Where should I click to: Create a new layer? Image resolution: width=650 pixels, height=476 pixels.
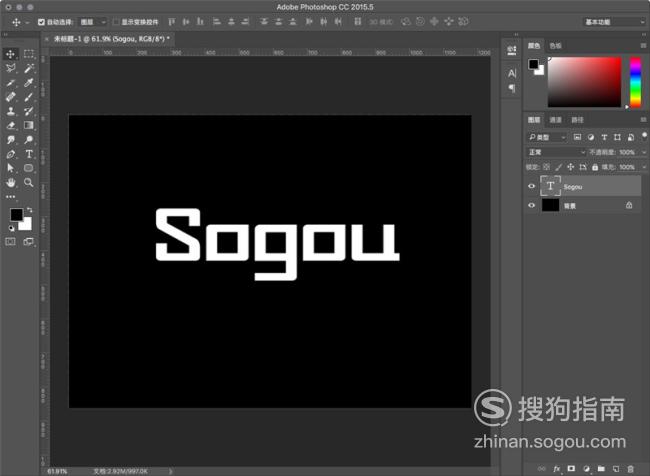click(x=616, y=469)
